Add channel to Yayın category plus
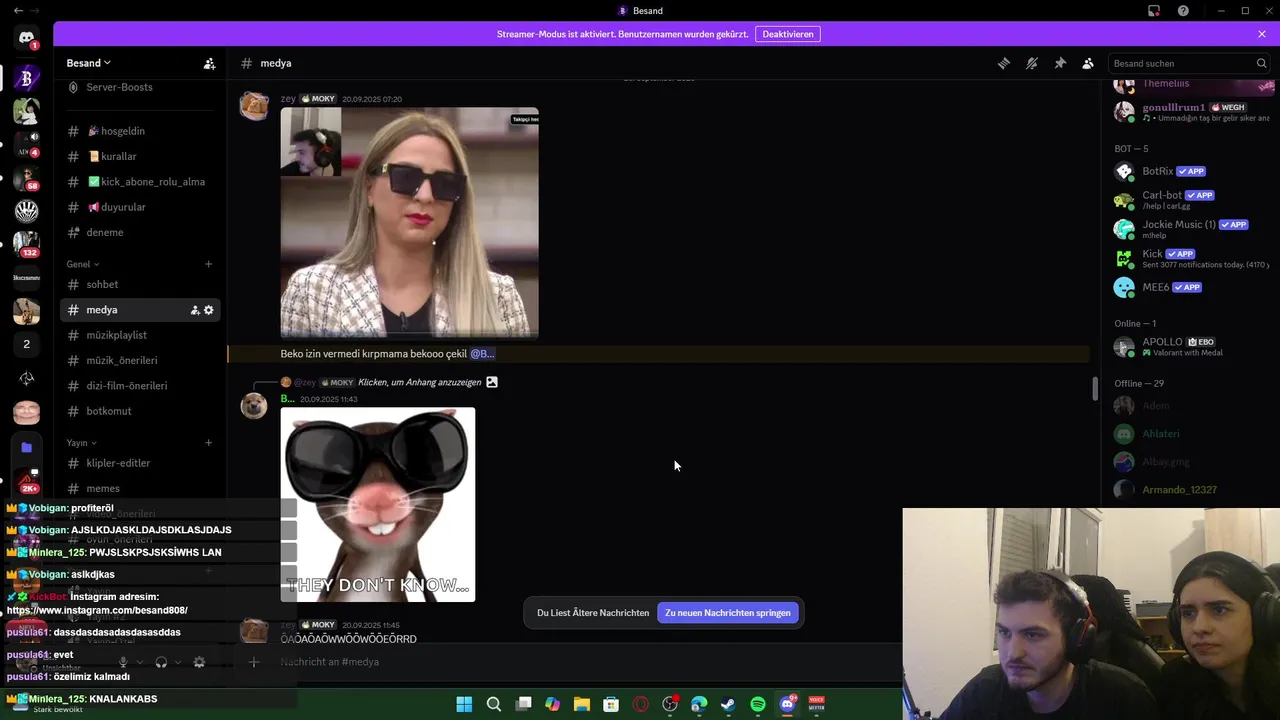This screenshot has width=1280, height=720. [209, 442]
